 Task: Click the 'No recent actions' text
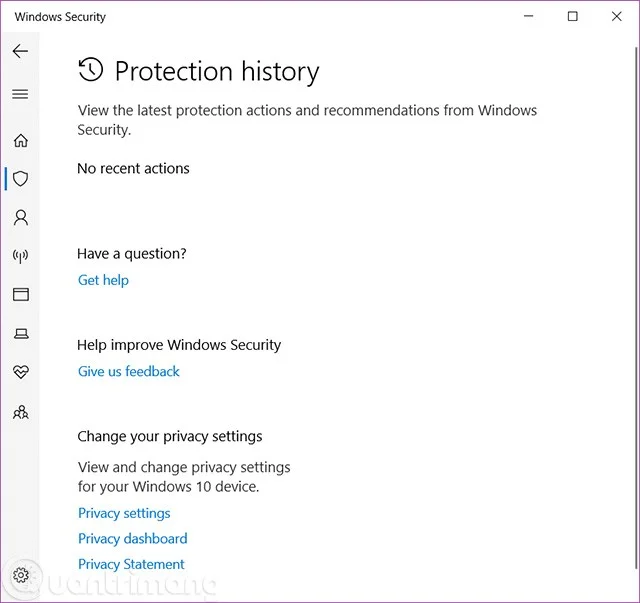pyautogui.click(x=133, y=169)
